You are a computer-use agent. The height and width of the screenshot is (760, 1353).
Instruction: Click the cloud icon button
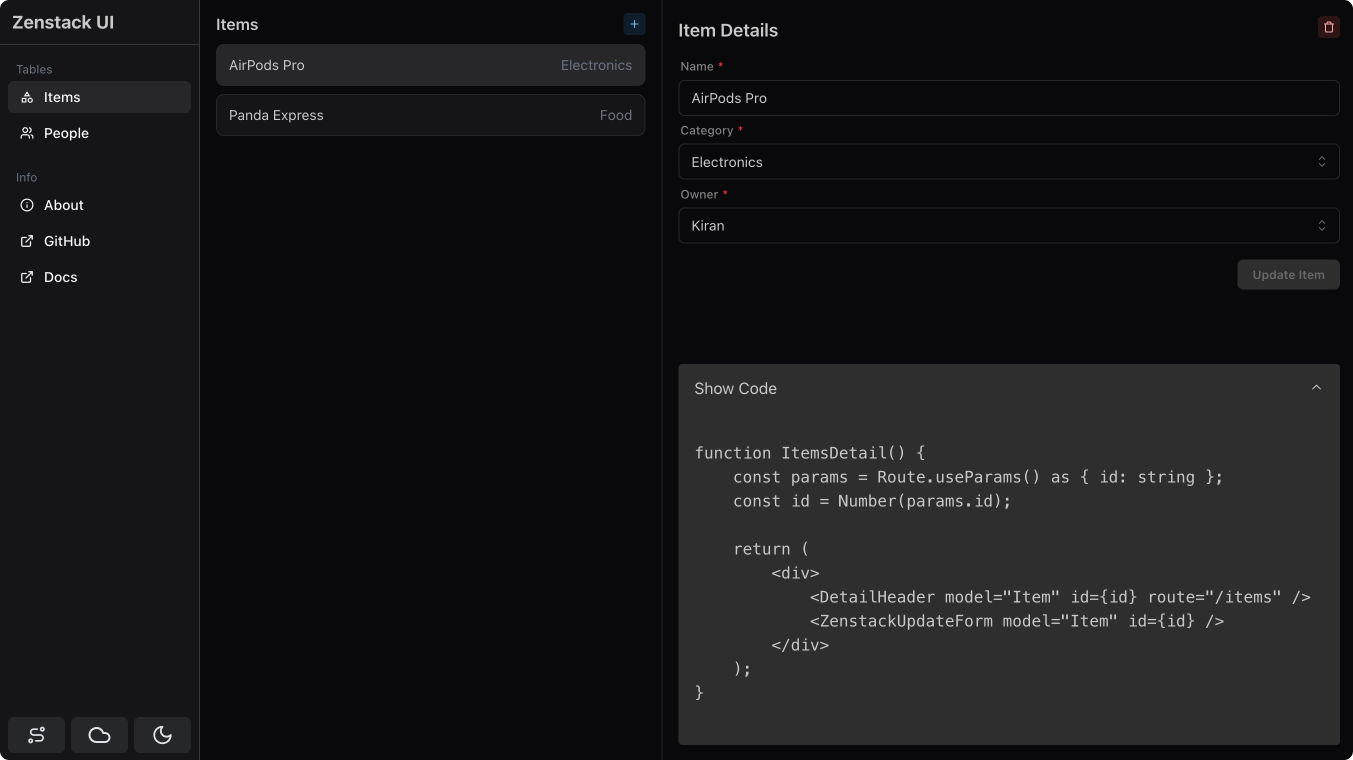(99, 735)
